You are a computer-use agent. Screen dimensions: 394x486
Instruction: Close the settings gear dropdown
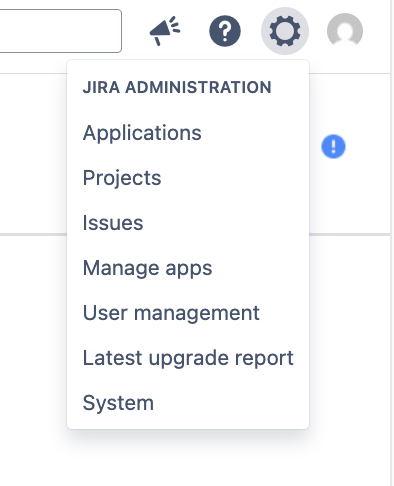(285, 31)
